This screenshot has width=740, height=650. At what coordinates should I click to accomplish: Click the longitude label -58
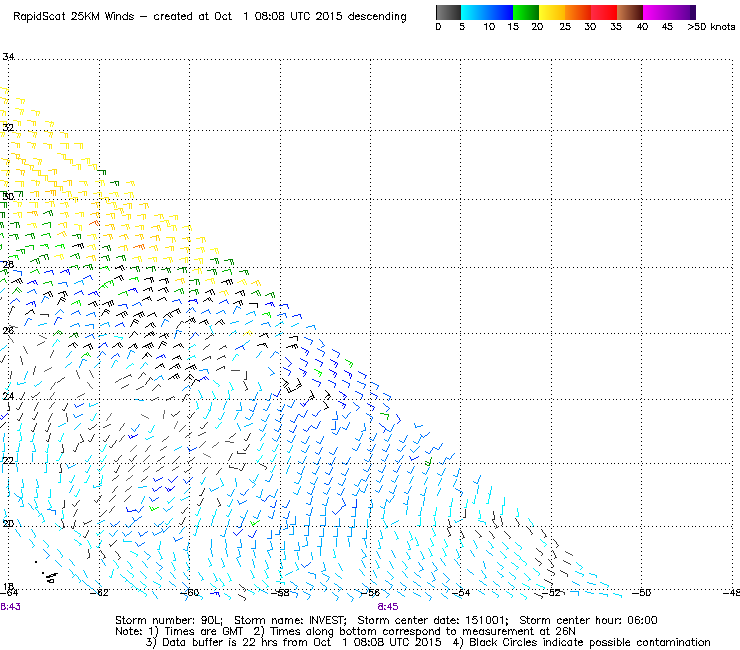[x=280, y=593]
